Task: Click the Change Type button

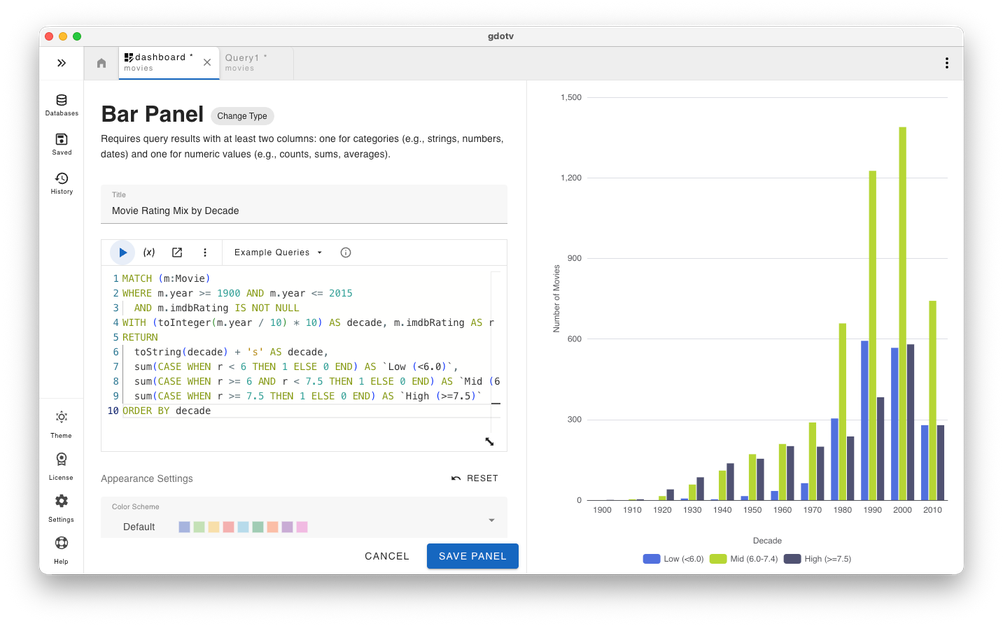Action: (x=242, y=116)
